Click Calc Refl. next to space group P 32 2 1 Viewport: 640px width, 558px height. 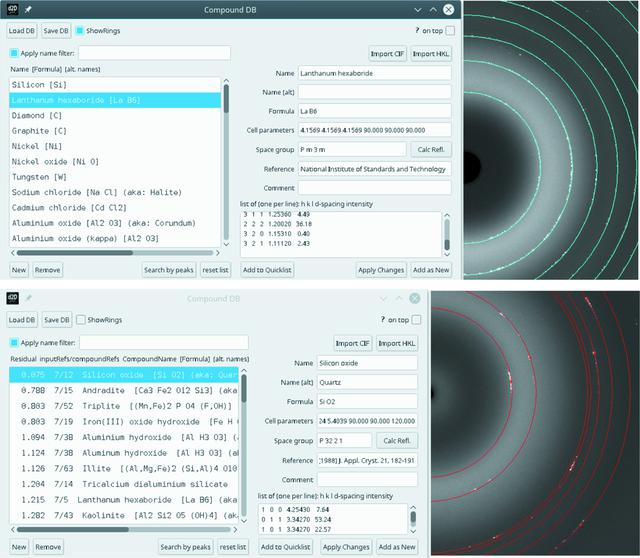[397, 440]
